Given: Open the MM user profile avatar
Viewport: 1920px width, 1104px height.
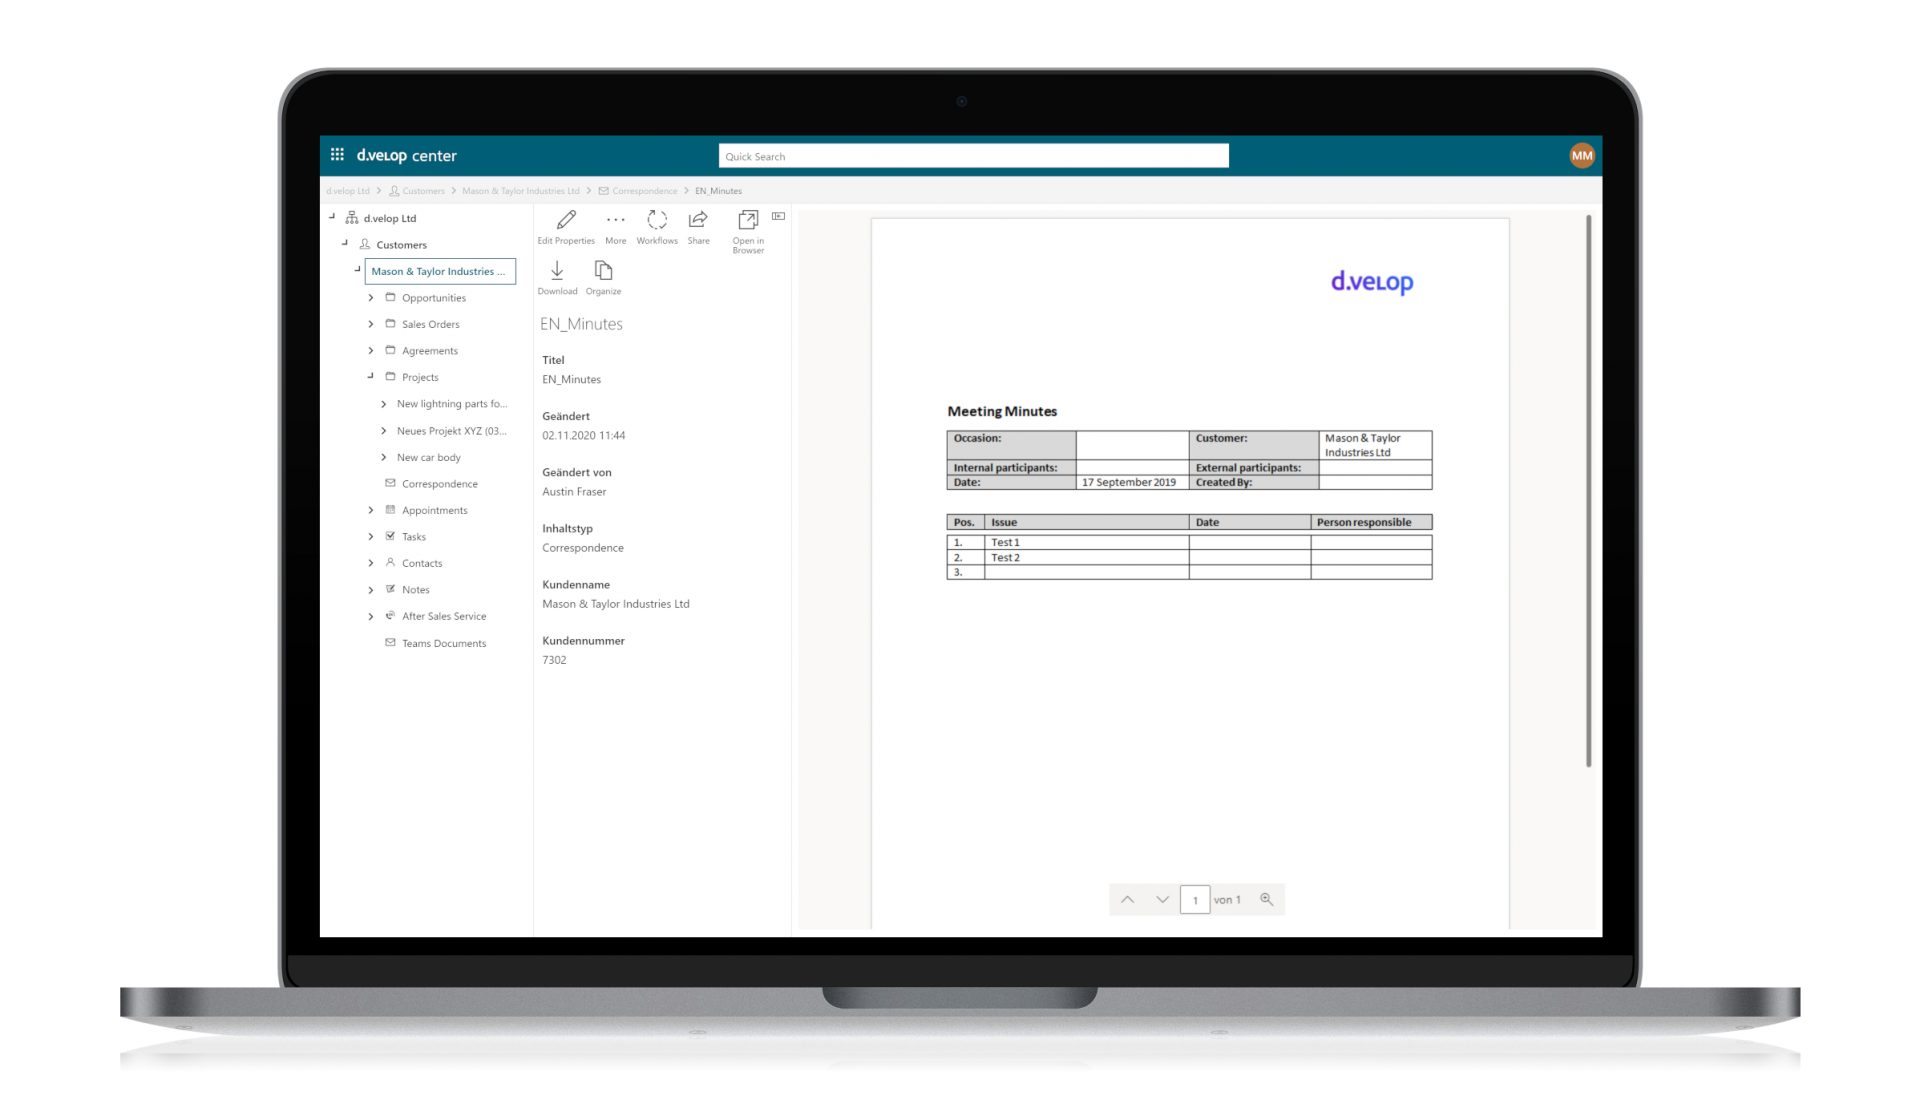Looking at the screenshot, I should point(1583,155).
